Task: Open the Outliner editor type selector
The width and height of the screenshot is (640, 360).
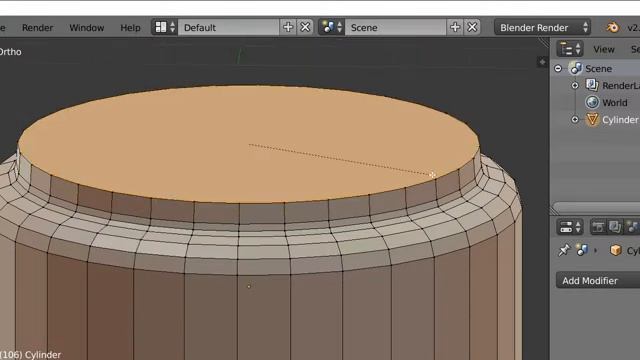Action: (570, 49)
